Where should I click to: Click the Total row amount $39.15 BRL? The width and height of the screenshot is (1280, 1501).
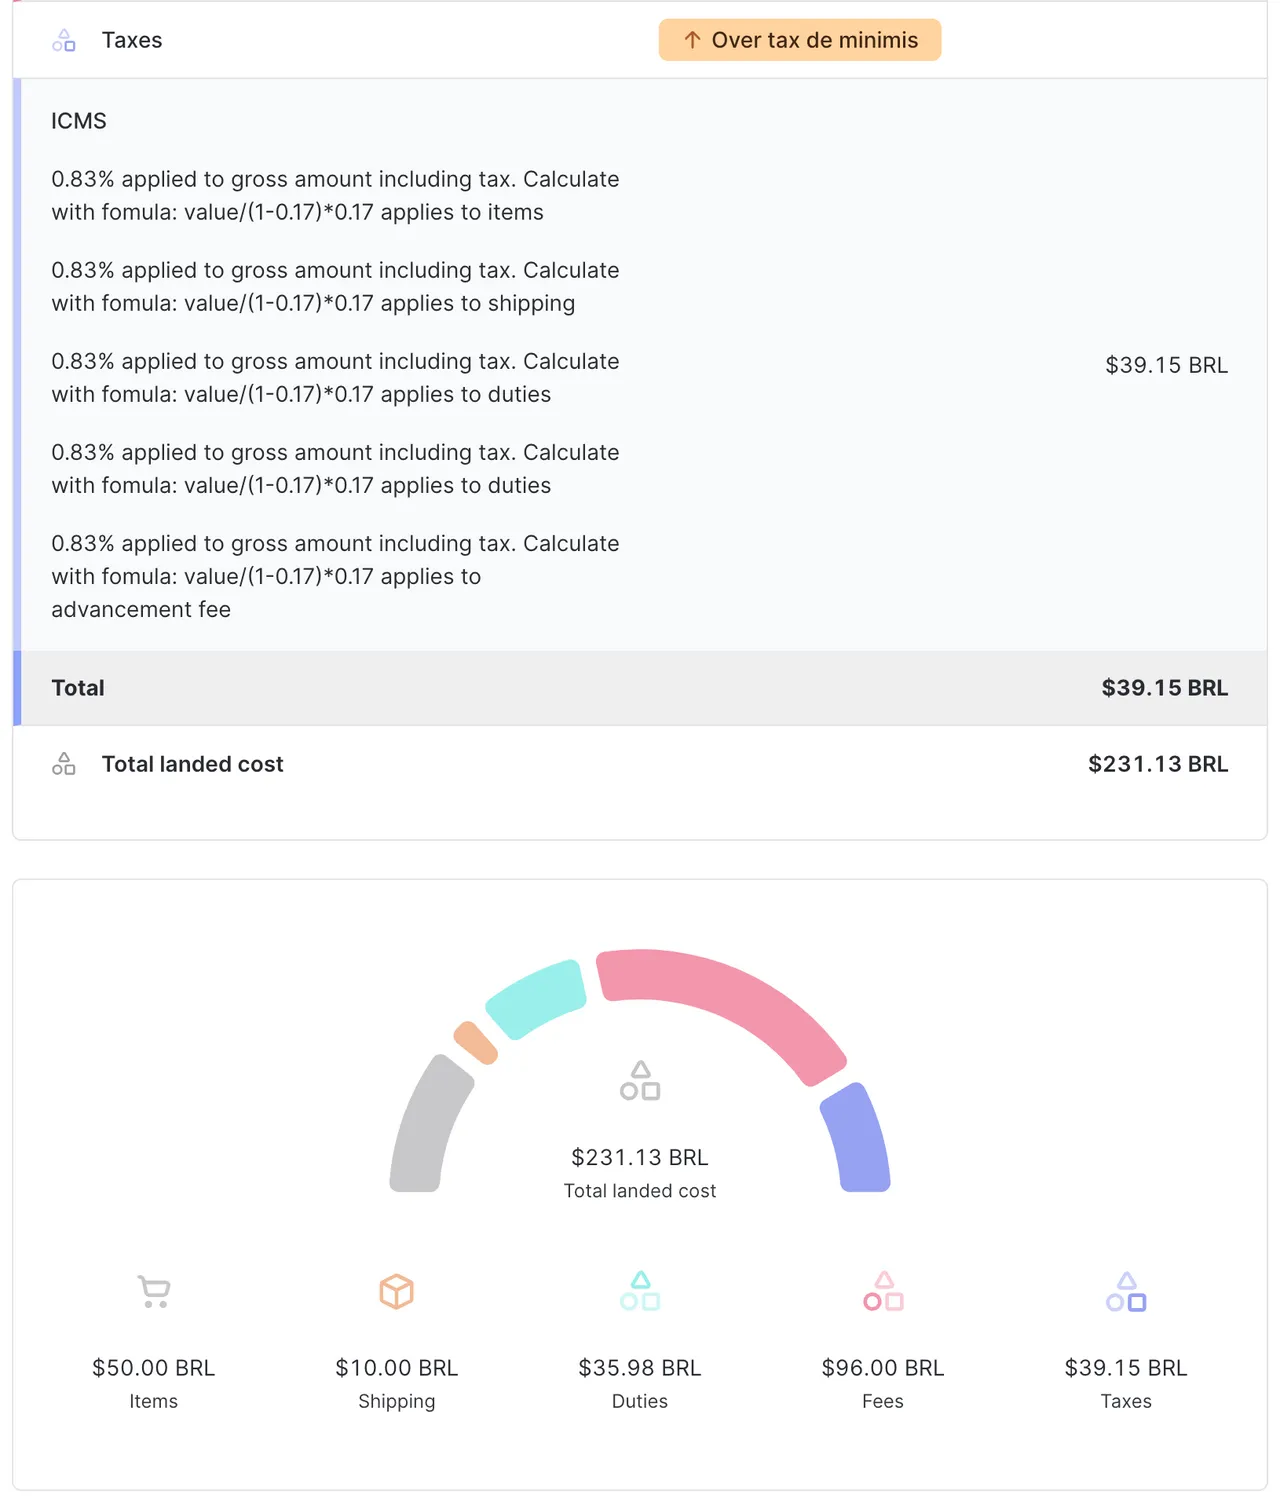tap(1164, 688)
